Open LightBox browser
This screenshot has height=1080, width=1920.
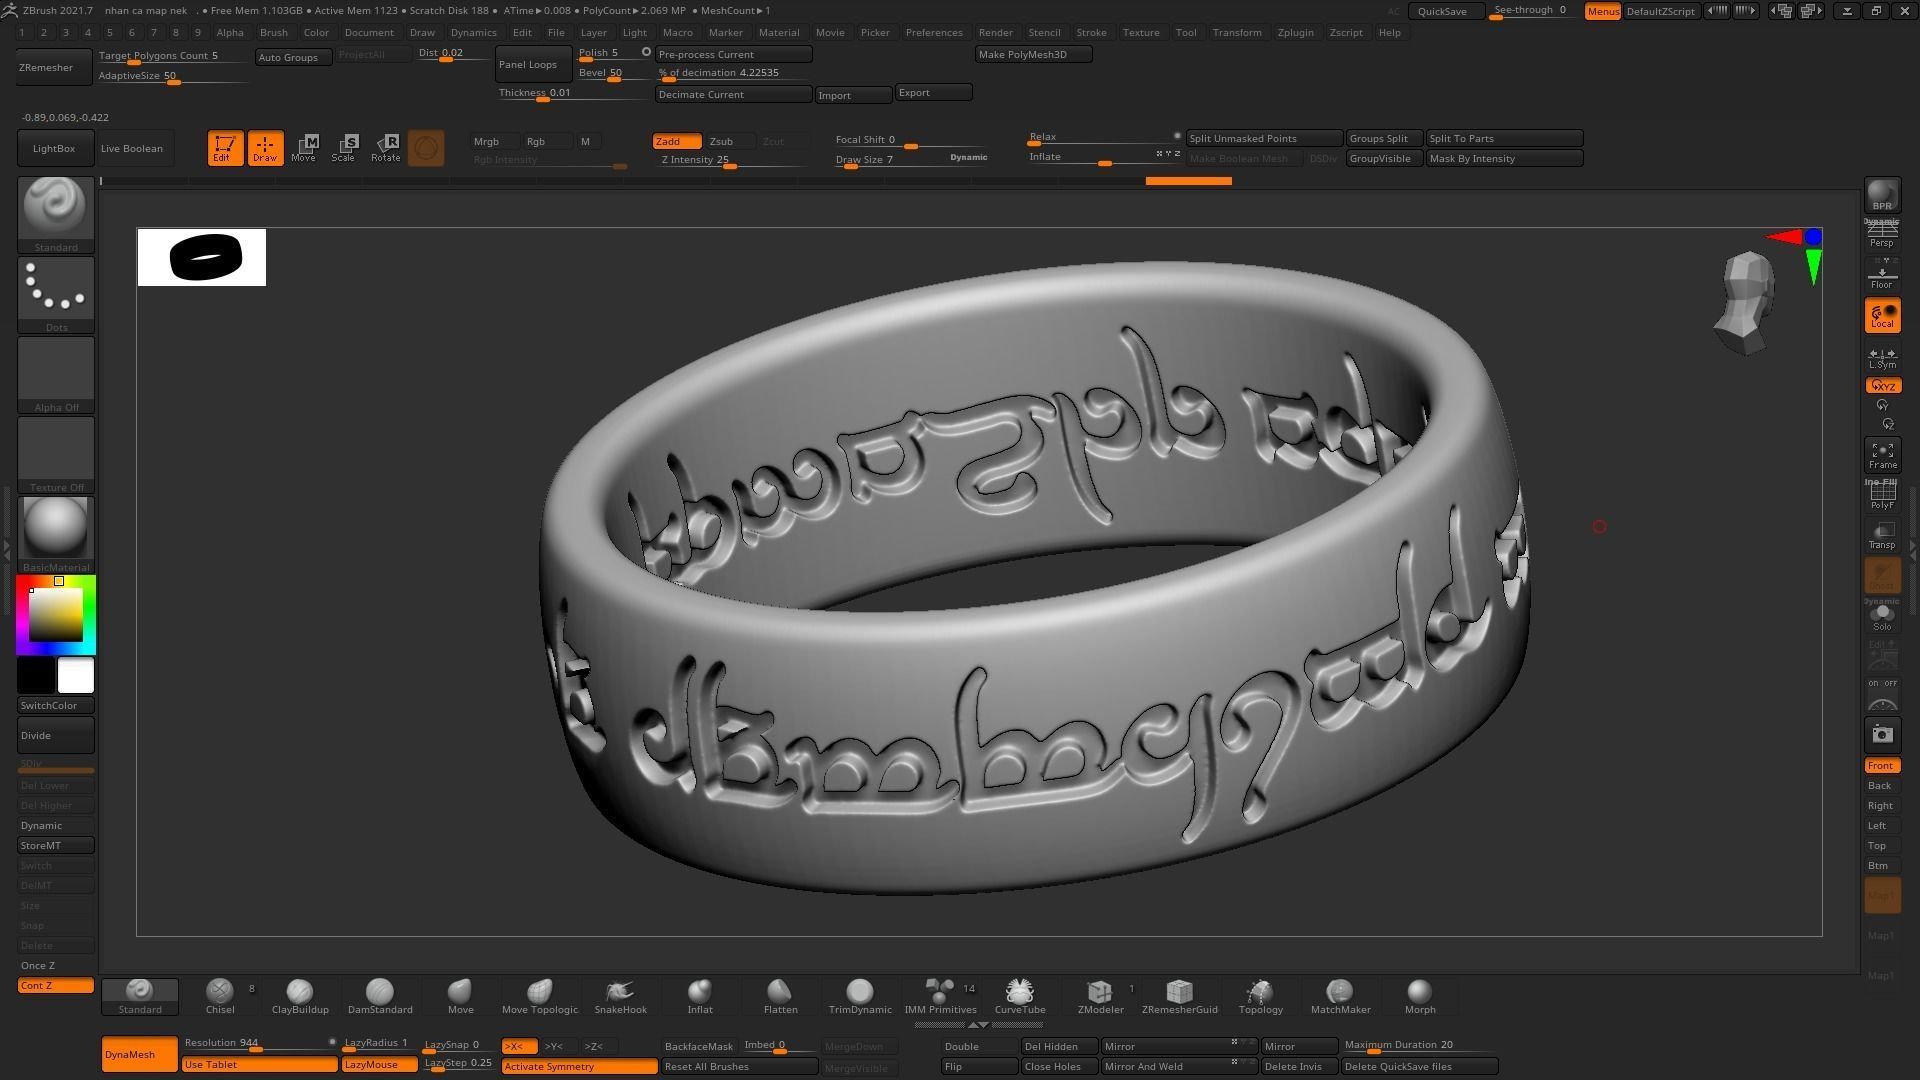pos(55,148)
